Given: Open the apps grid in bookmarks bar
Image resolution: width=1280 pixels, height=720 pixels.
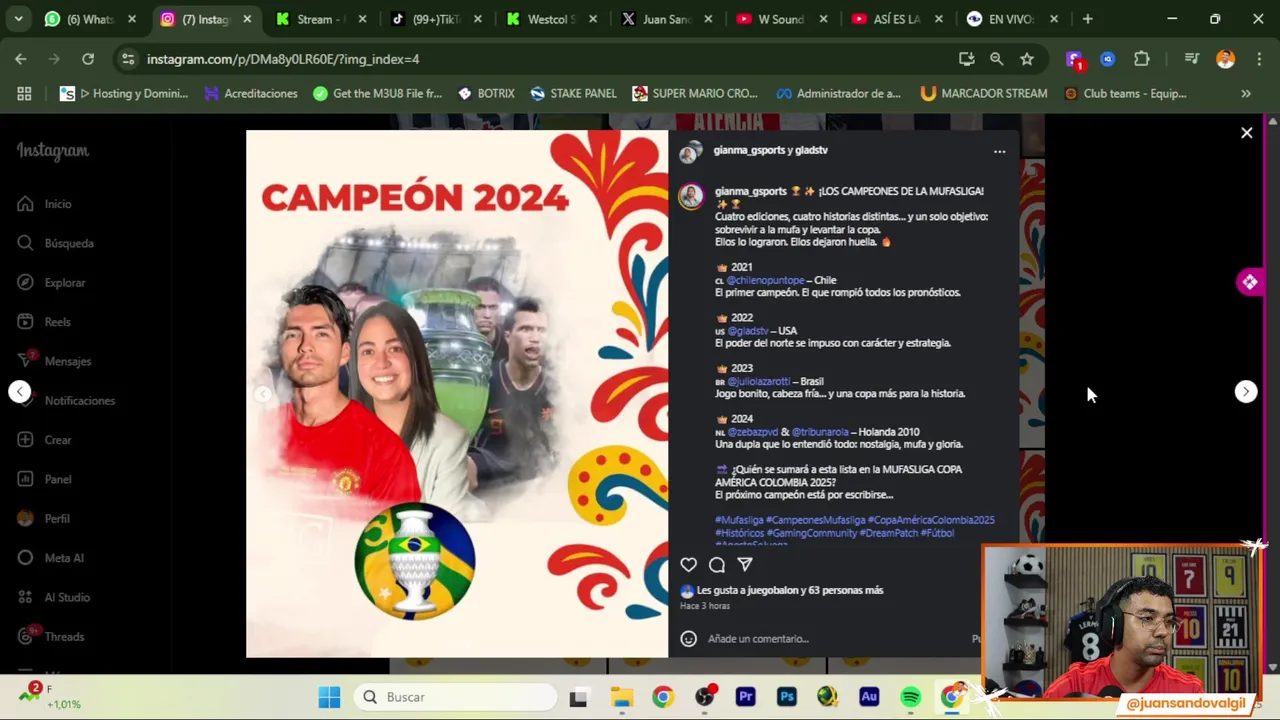Looking at the screenshot, I should pyautogui.click(x=24, y=93).
